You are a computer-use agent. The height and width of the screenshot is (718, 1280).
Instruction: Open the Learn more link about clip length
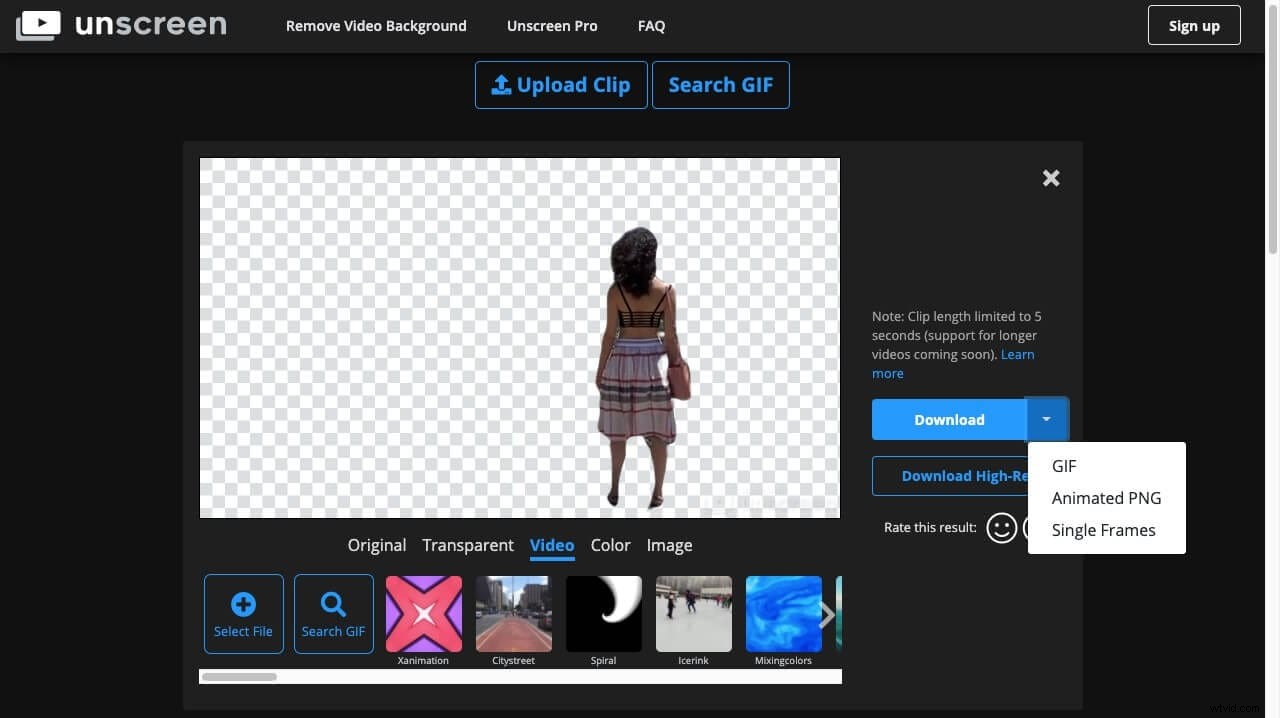tap(1017, 354)
